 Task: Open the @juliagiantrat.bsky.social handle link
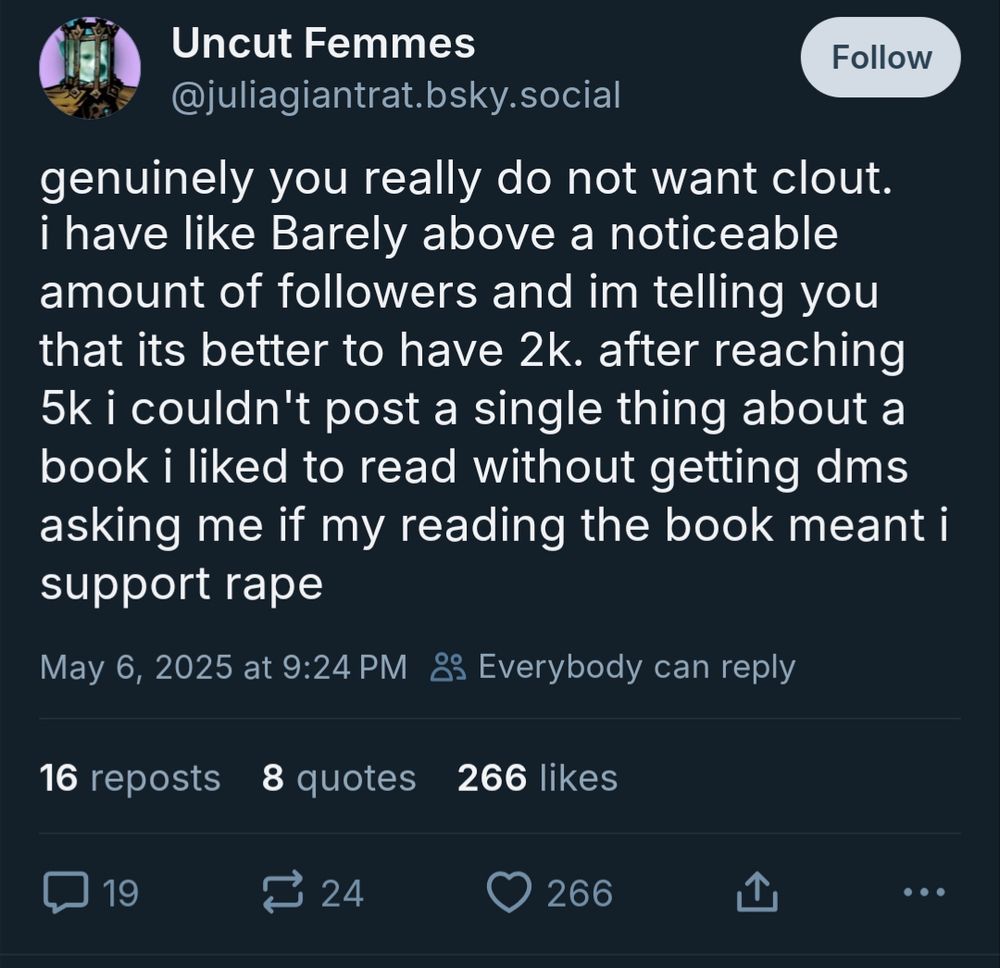pyautogui.click(x=396, y=95)
